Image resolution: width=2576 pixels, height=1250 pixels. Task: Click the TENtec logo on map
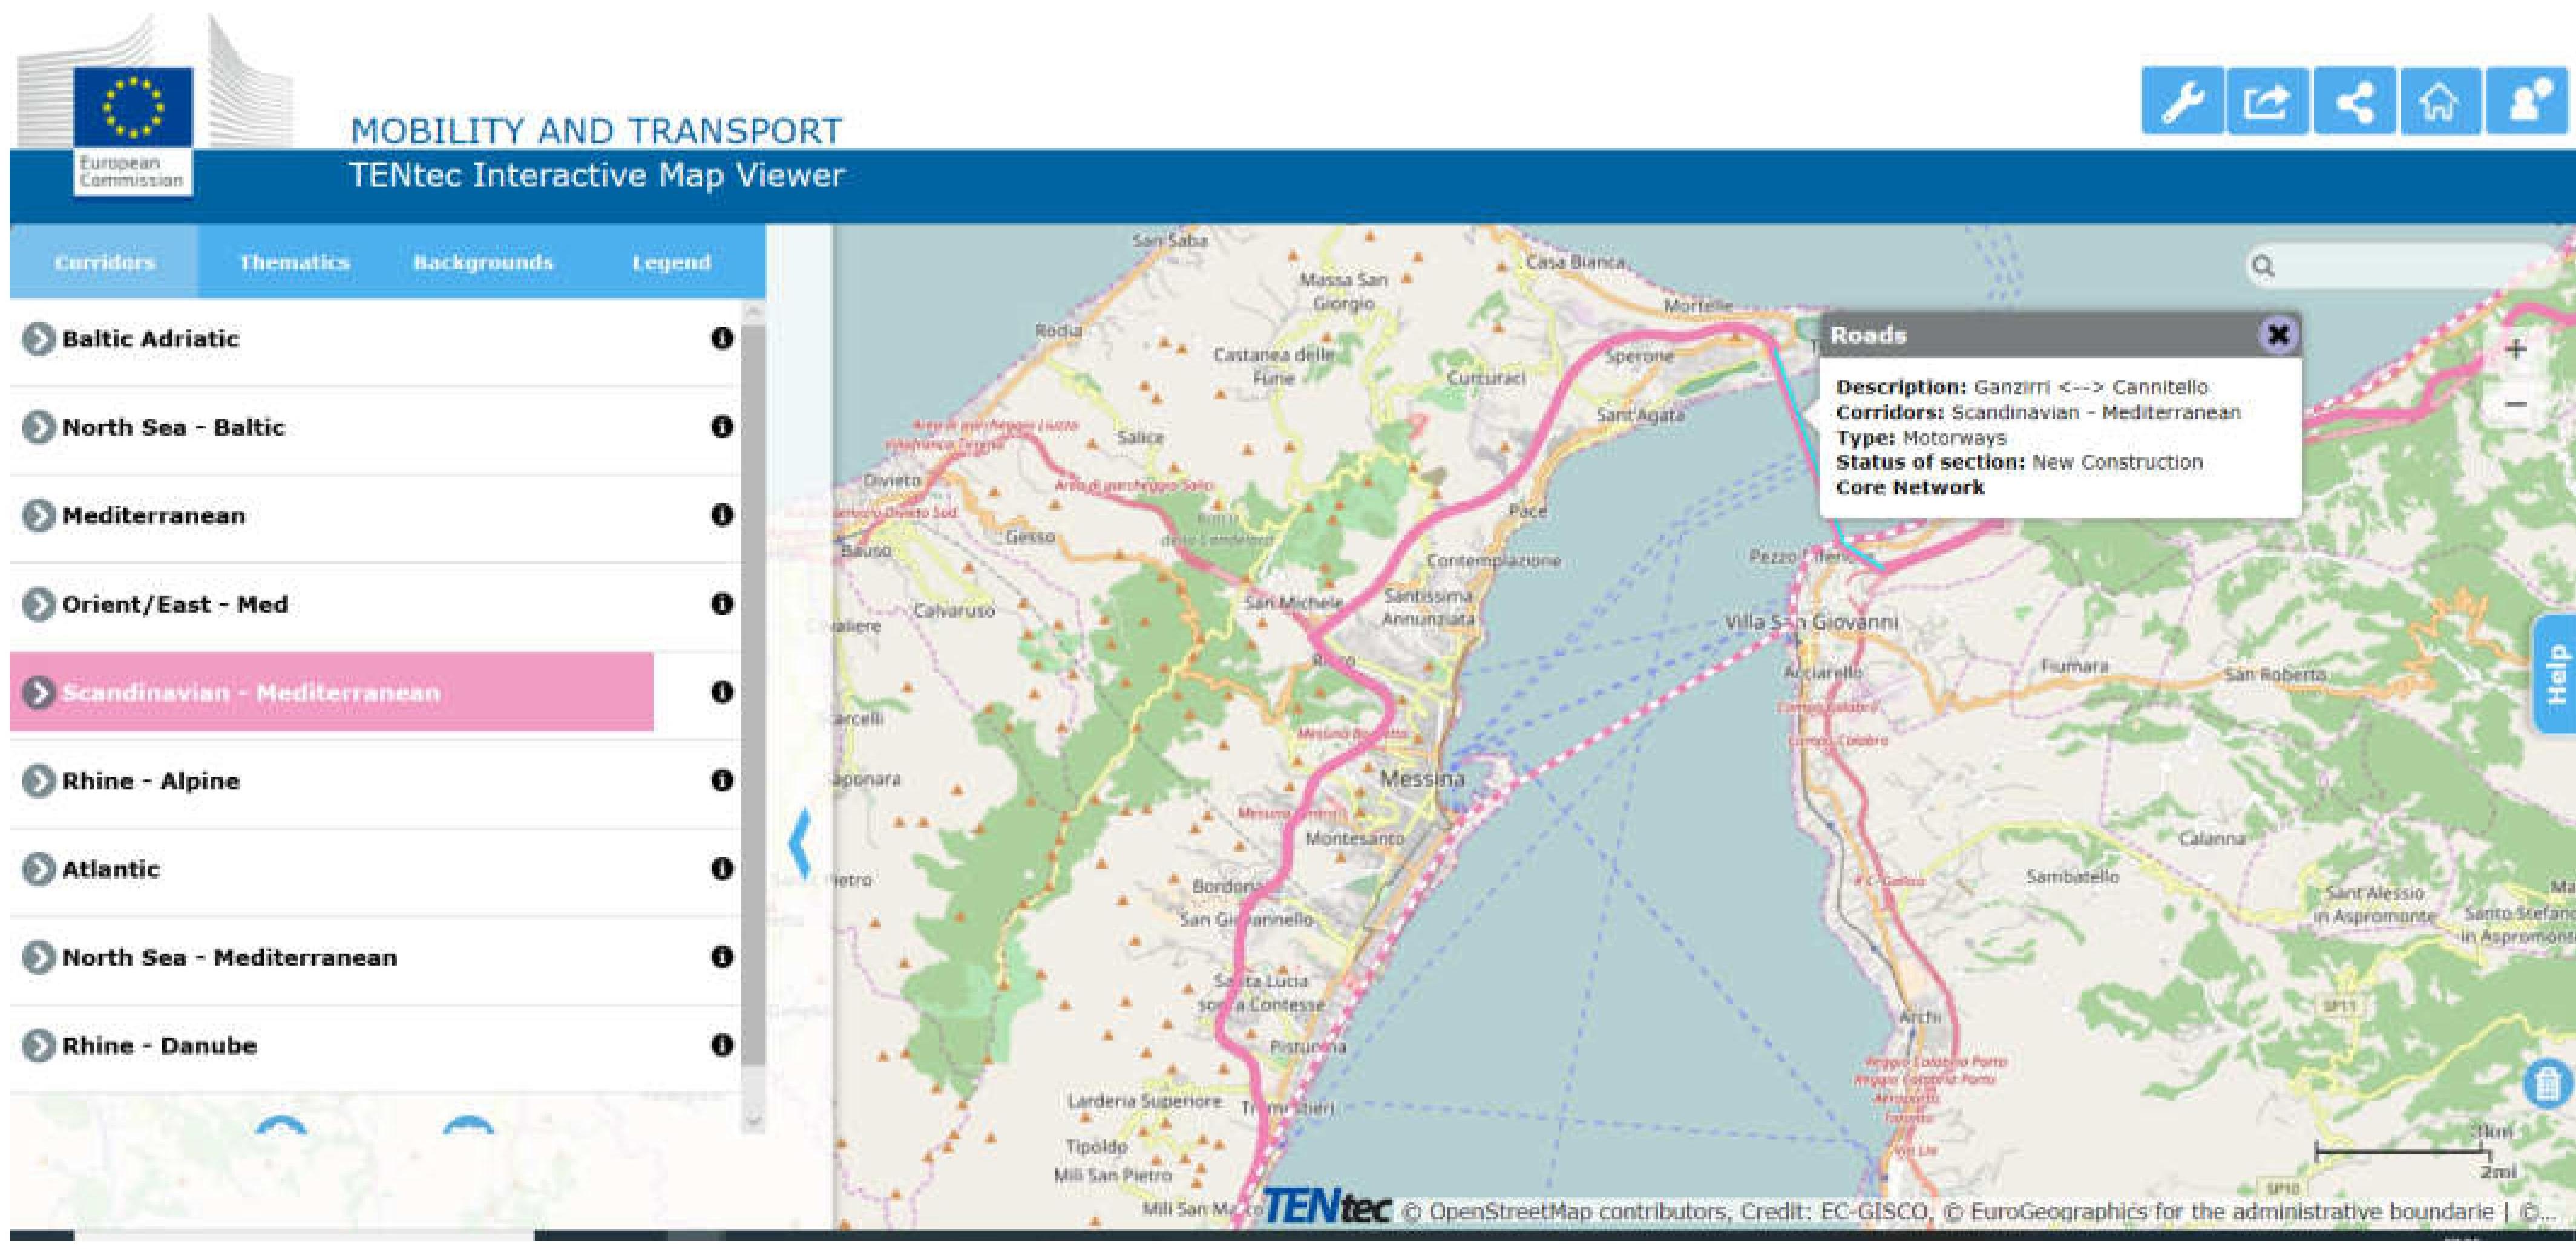[x=1327, y=1207]
